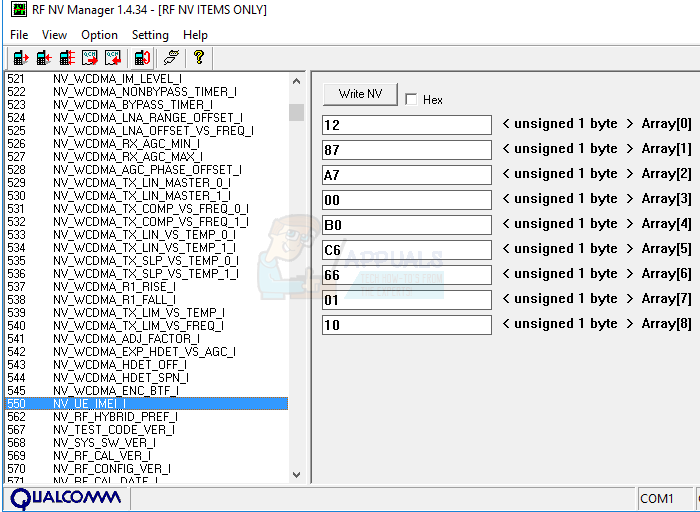
Task: Select item 536 NV_WCDMA_TX_SLP_VS_TEMP_1_I
Action: coord(146,273)
